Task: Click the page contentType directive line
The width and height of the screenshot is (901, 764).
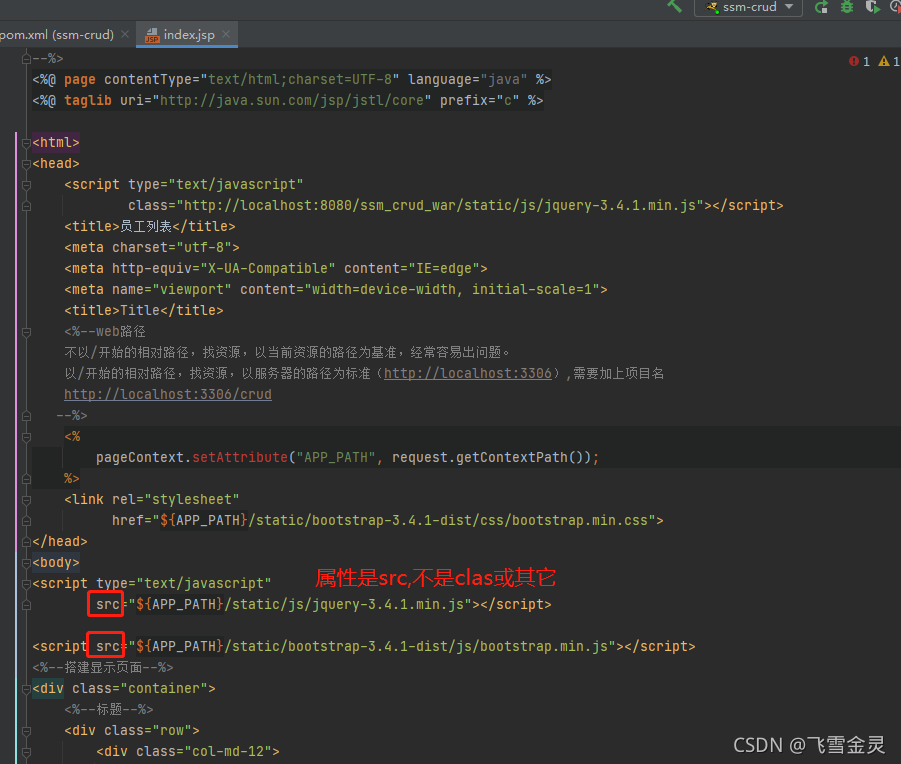Action: coord(292,79)
